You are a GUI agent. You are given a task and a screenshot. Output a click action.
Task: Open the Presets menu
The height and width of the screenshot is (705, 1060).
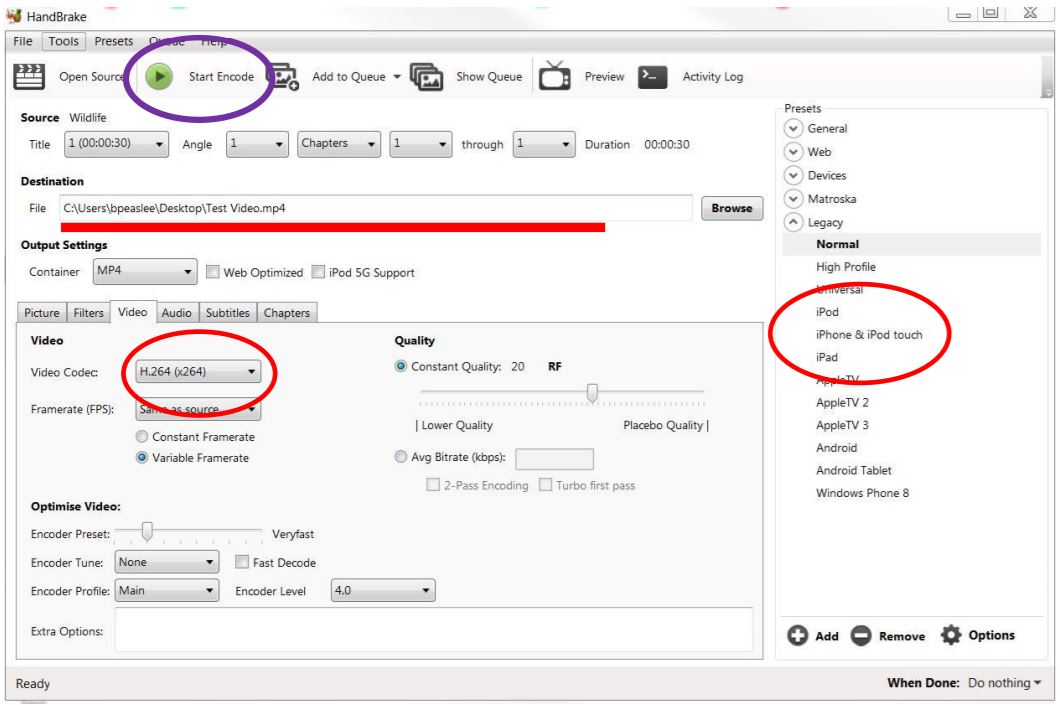tap(114, 41)
